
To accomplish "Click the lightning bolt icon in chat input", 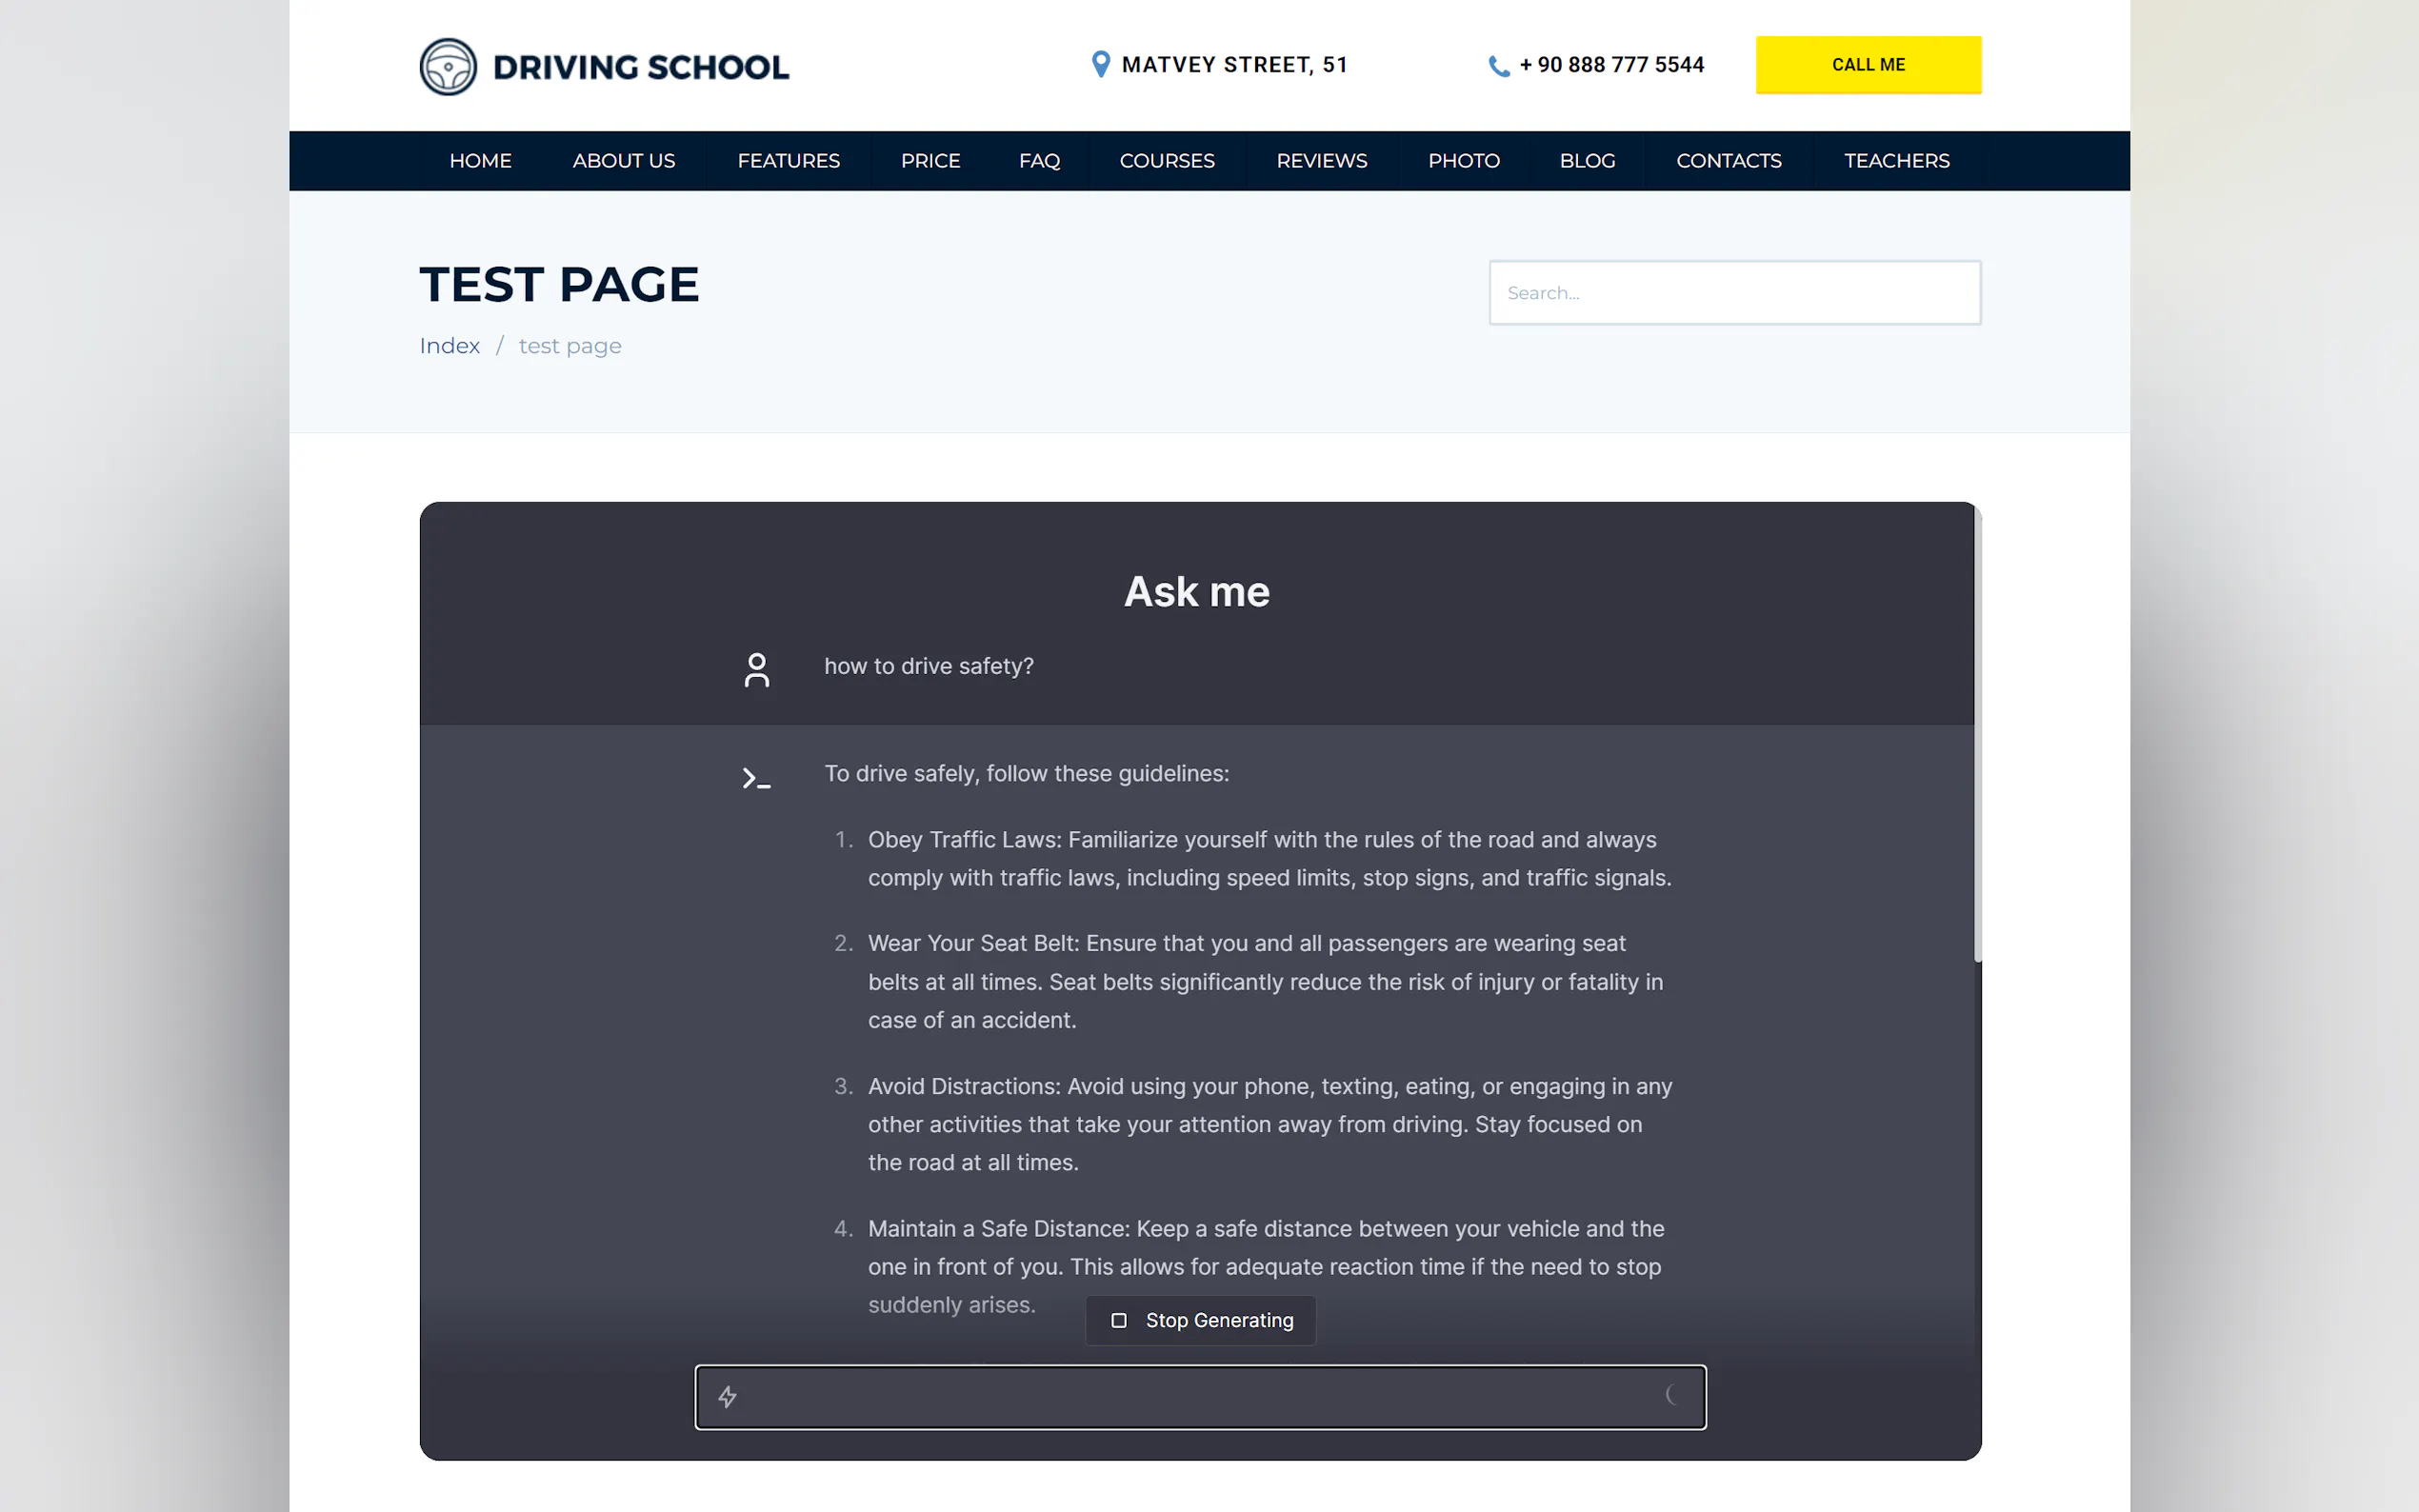I will [x=728, y=1397].
